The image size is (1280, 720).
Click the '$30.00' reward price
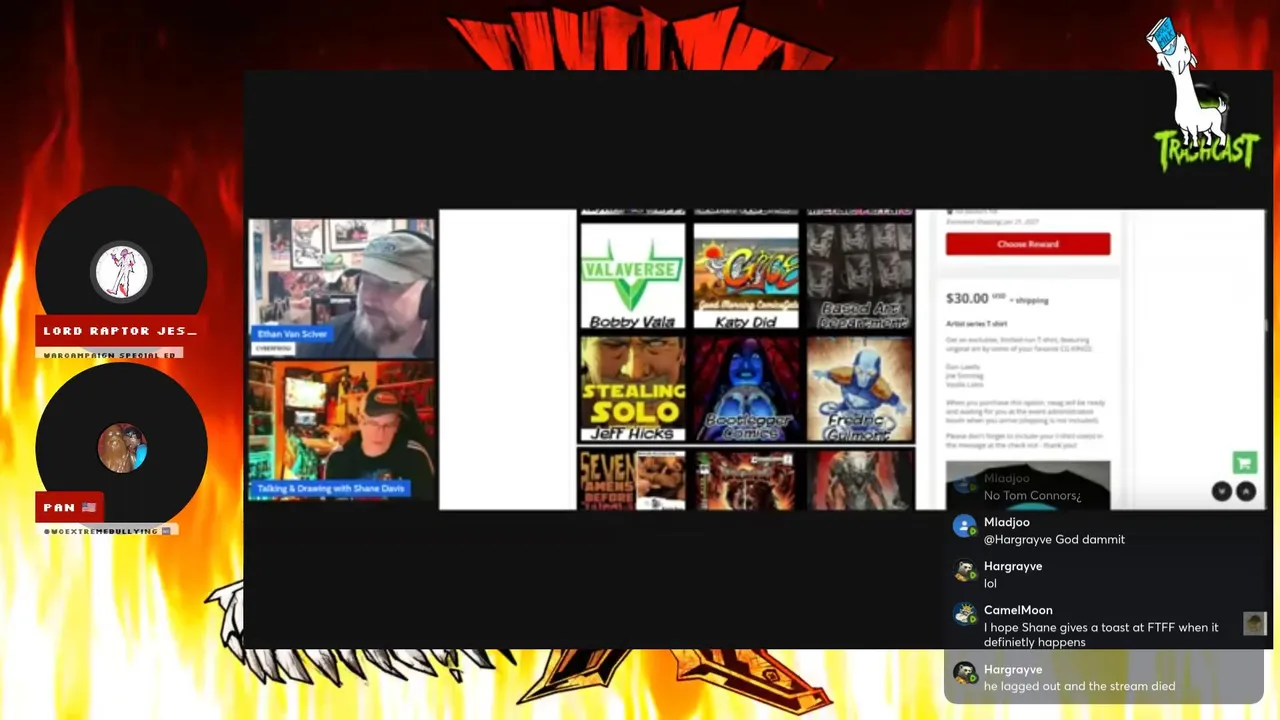pos(968,298)
